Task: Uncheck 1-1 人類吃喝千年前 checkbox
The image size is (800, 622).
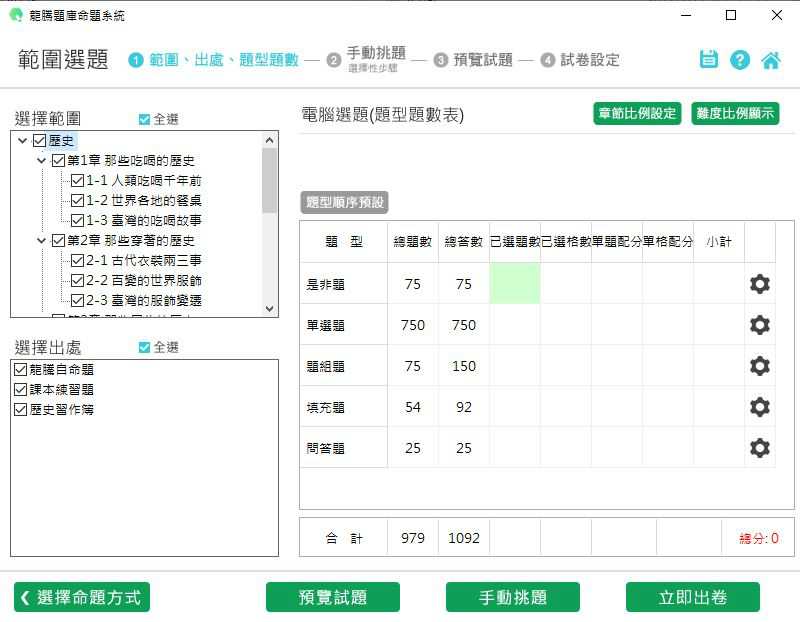Action: (x=78, y=181)
